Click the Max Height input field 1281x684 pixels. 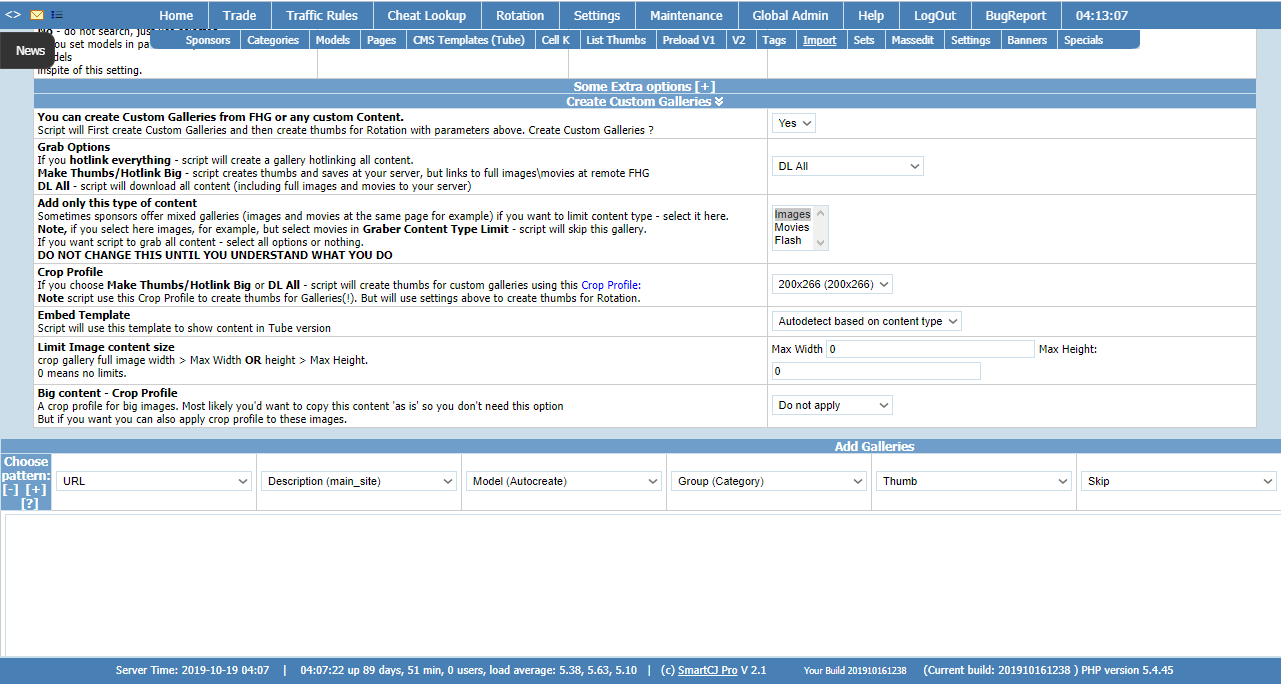[876, 371]
